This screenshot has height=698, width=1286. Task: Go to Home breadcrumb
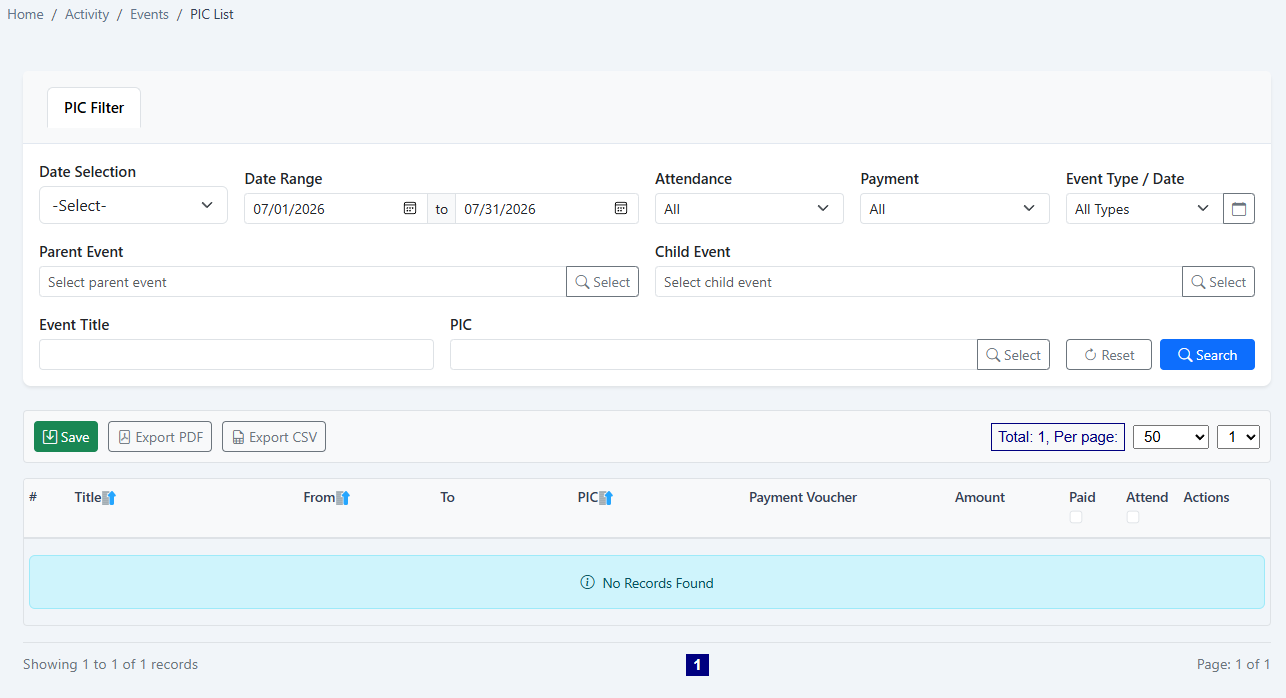(25, 15)
